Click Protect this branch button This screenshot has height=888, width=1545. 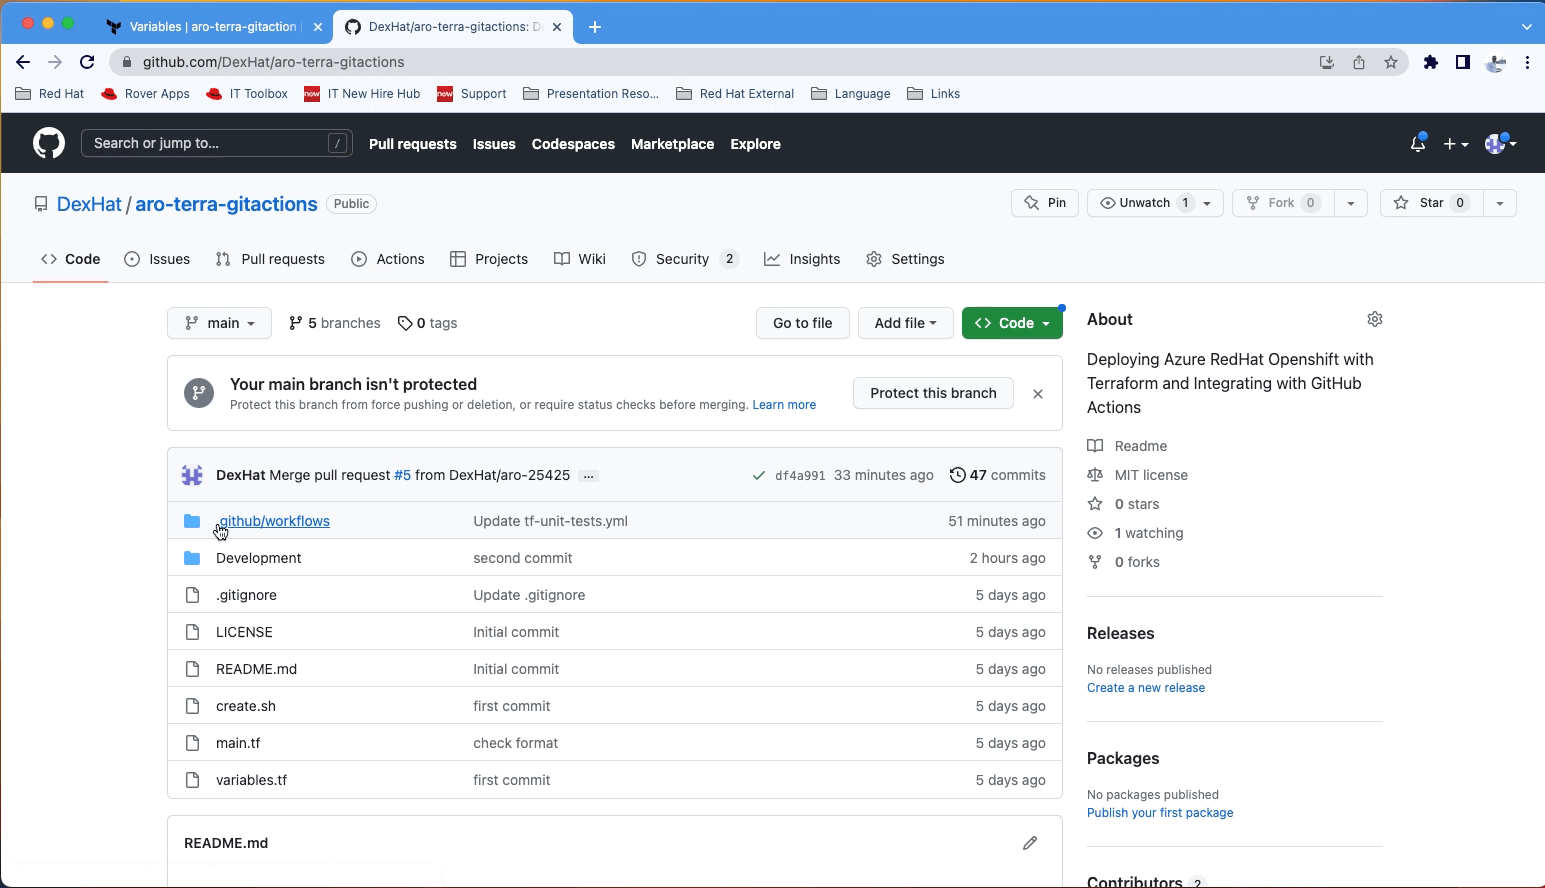click(x=933, y=393)
